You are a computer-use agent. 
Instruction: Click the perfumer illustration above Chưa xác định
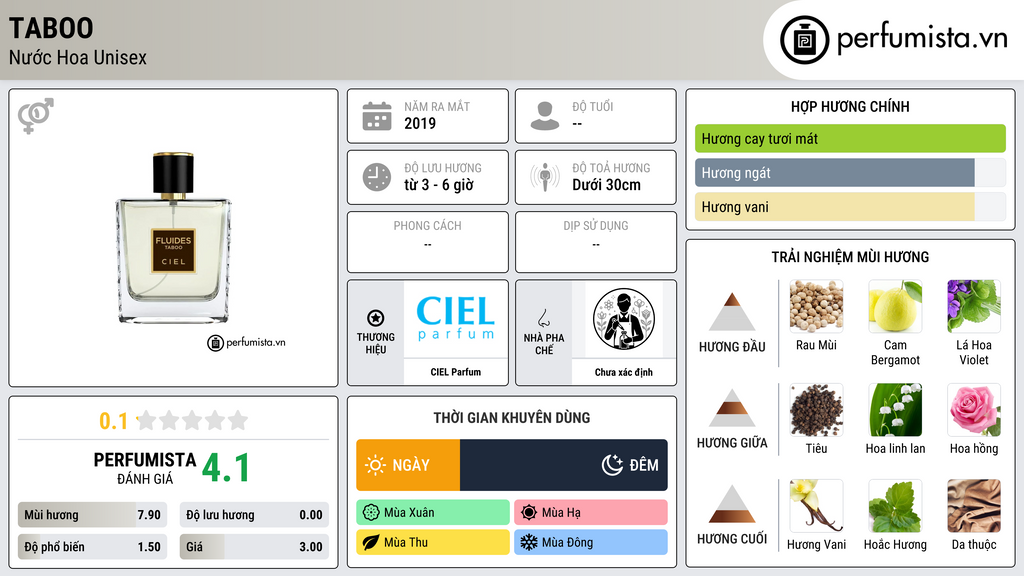click(624, 319)
